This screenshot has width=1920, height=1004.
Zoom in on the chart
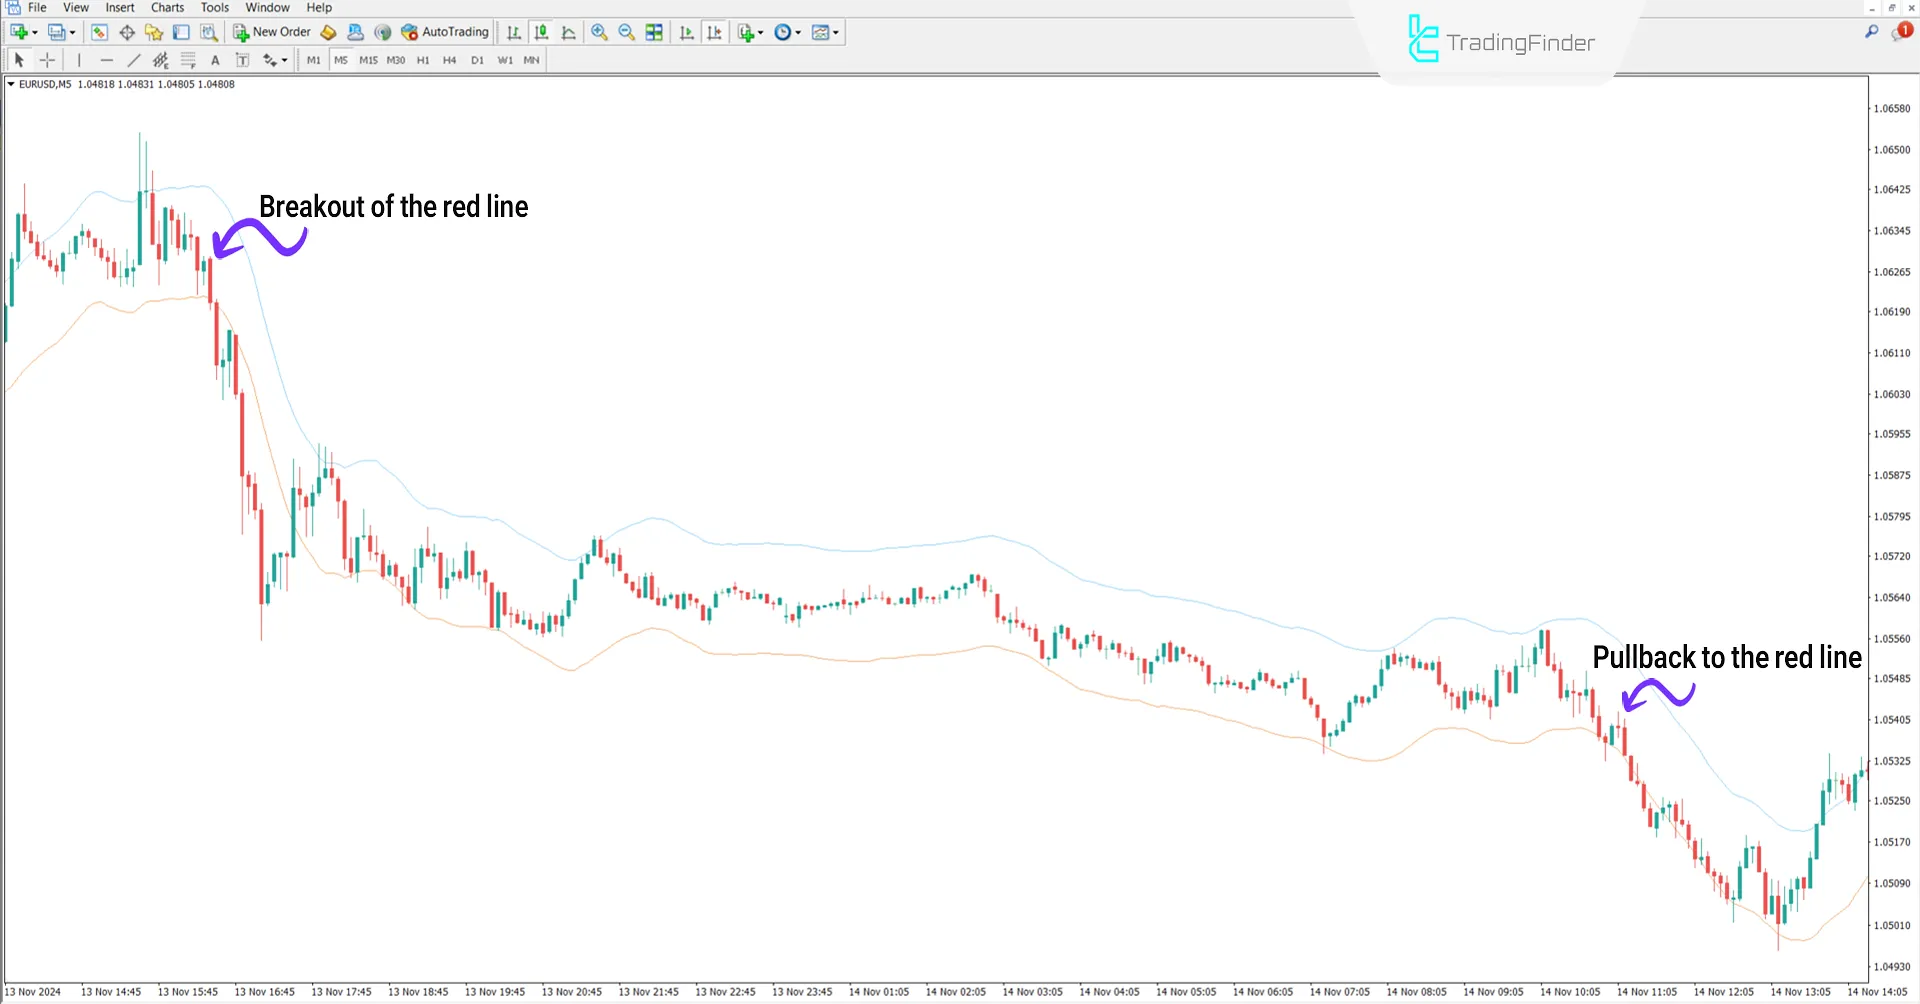tap(600, 32)
